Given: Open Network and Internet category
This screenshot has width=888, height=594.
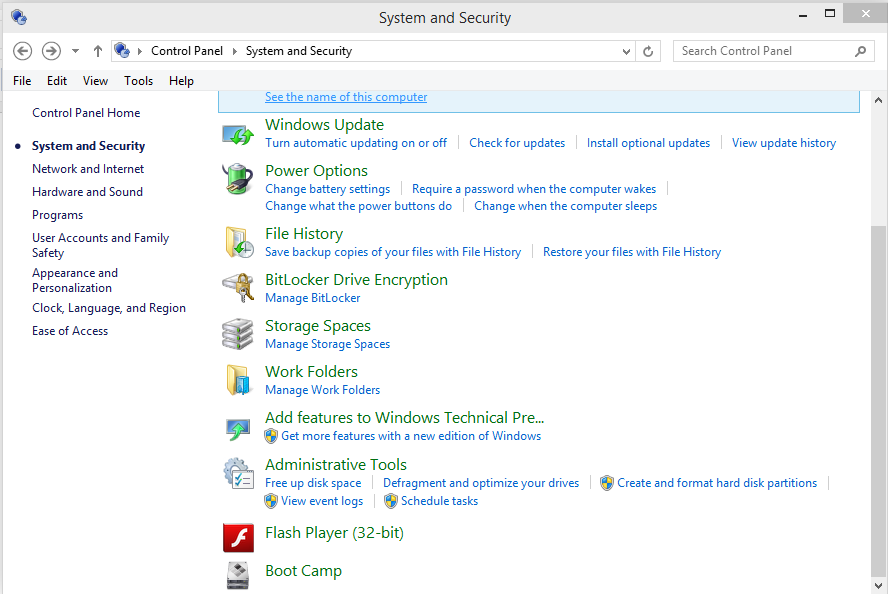Looking at the screenshot, I should tap(88, 169).
